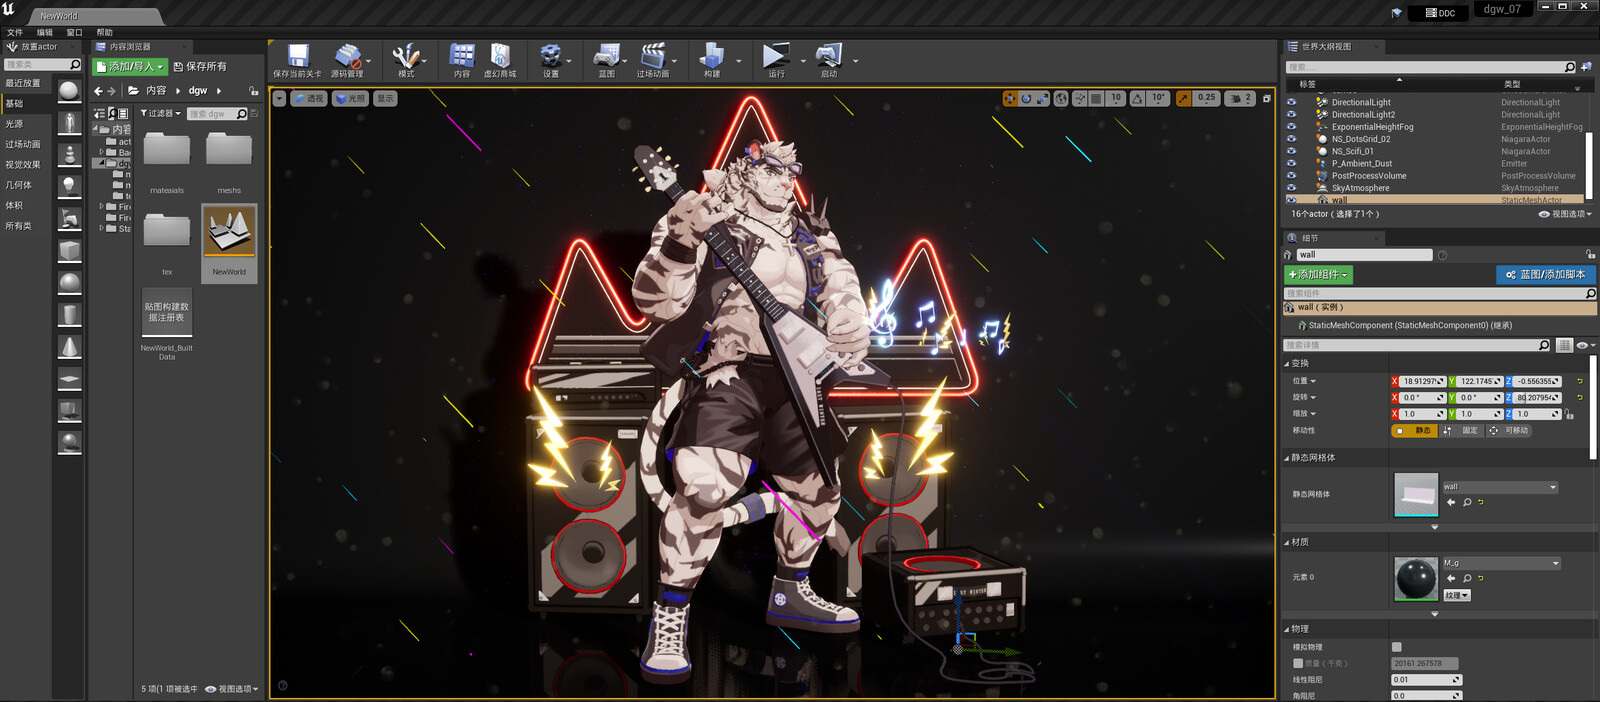
Task: Select the character figure icon in Place Actors
Action: click(69, 123)
